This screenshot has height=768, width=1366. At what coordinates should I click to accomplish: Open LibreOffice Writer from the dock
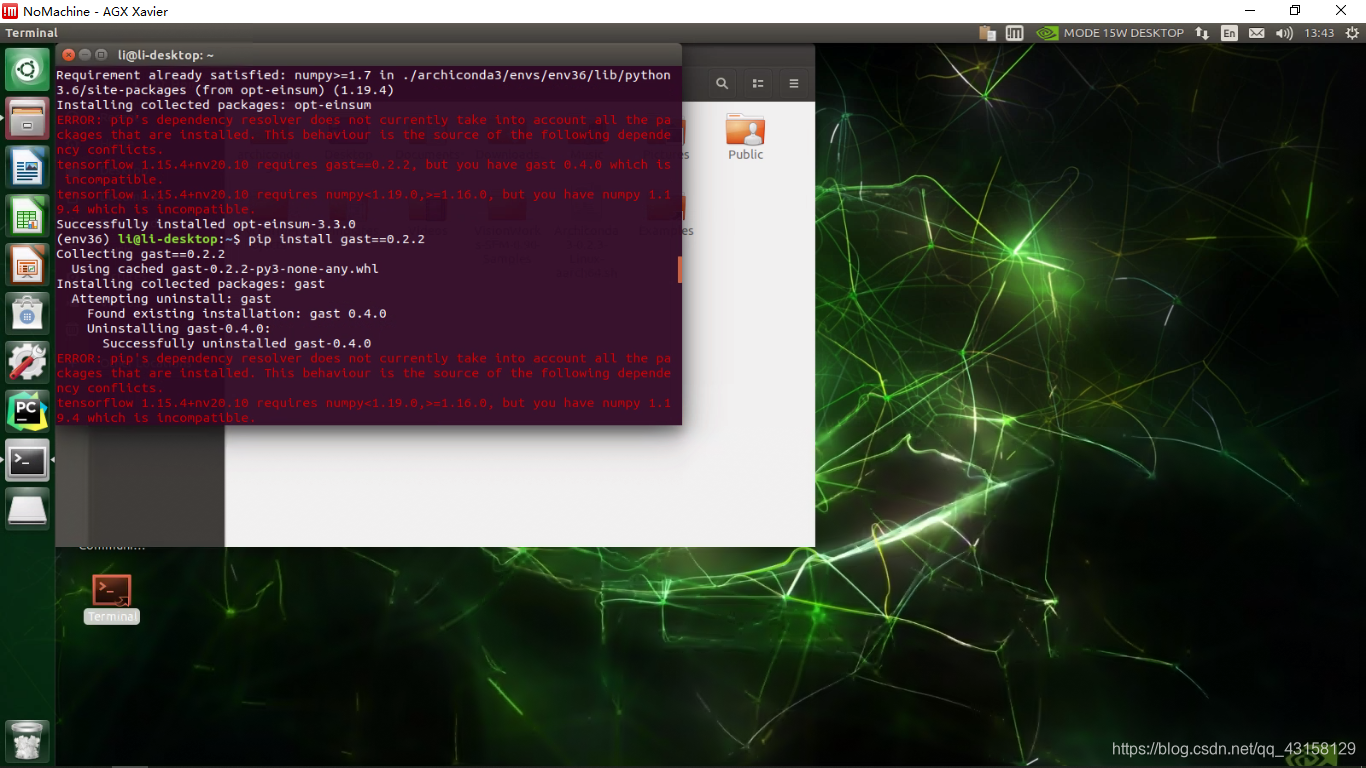click(27, 167)
